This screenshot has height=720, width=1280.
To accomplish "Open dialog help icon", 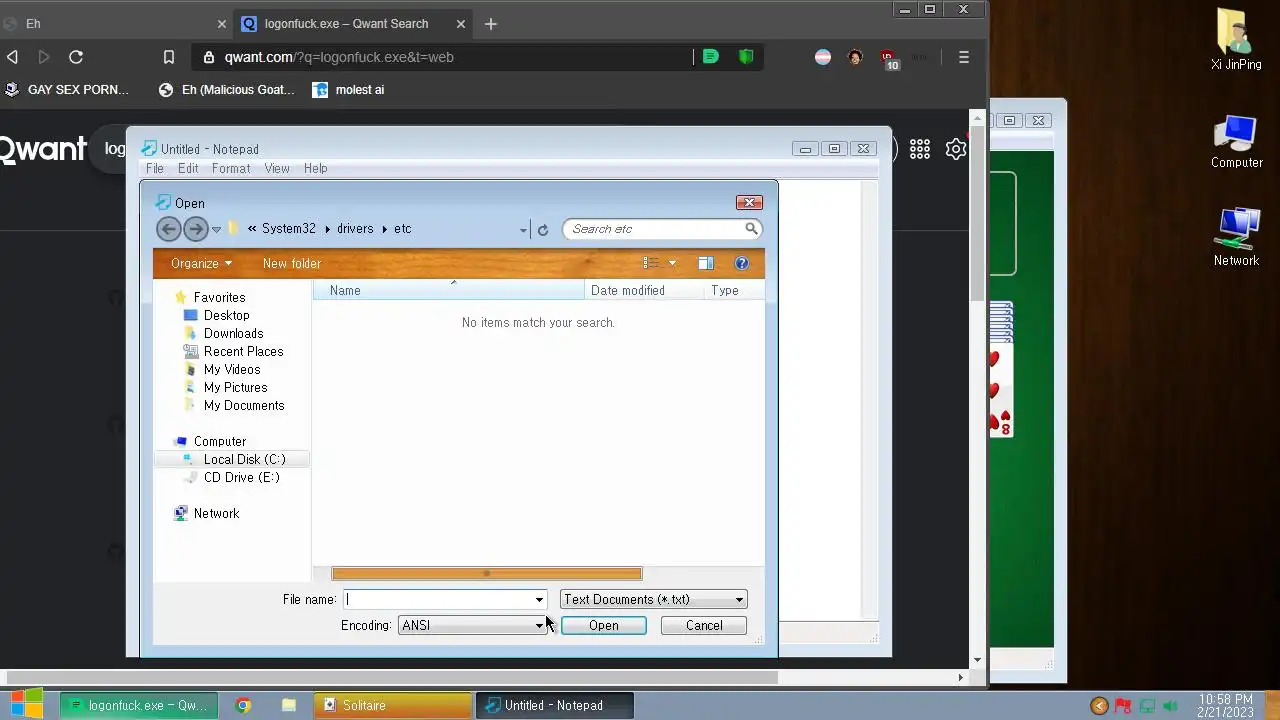I will pos(742,264).
